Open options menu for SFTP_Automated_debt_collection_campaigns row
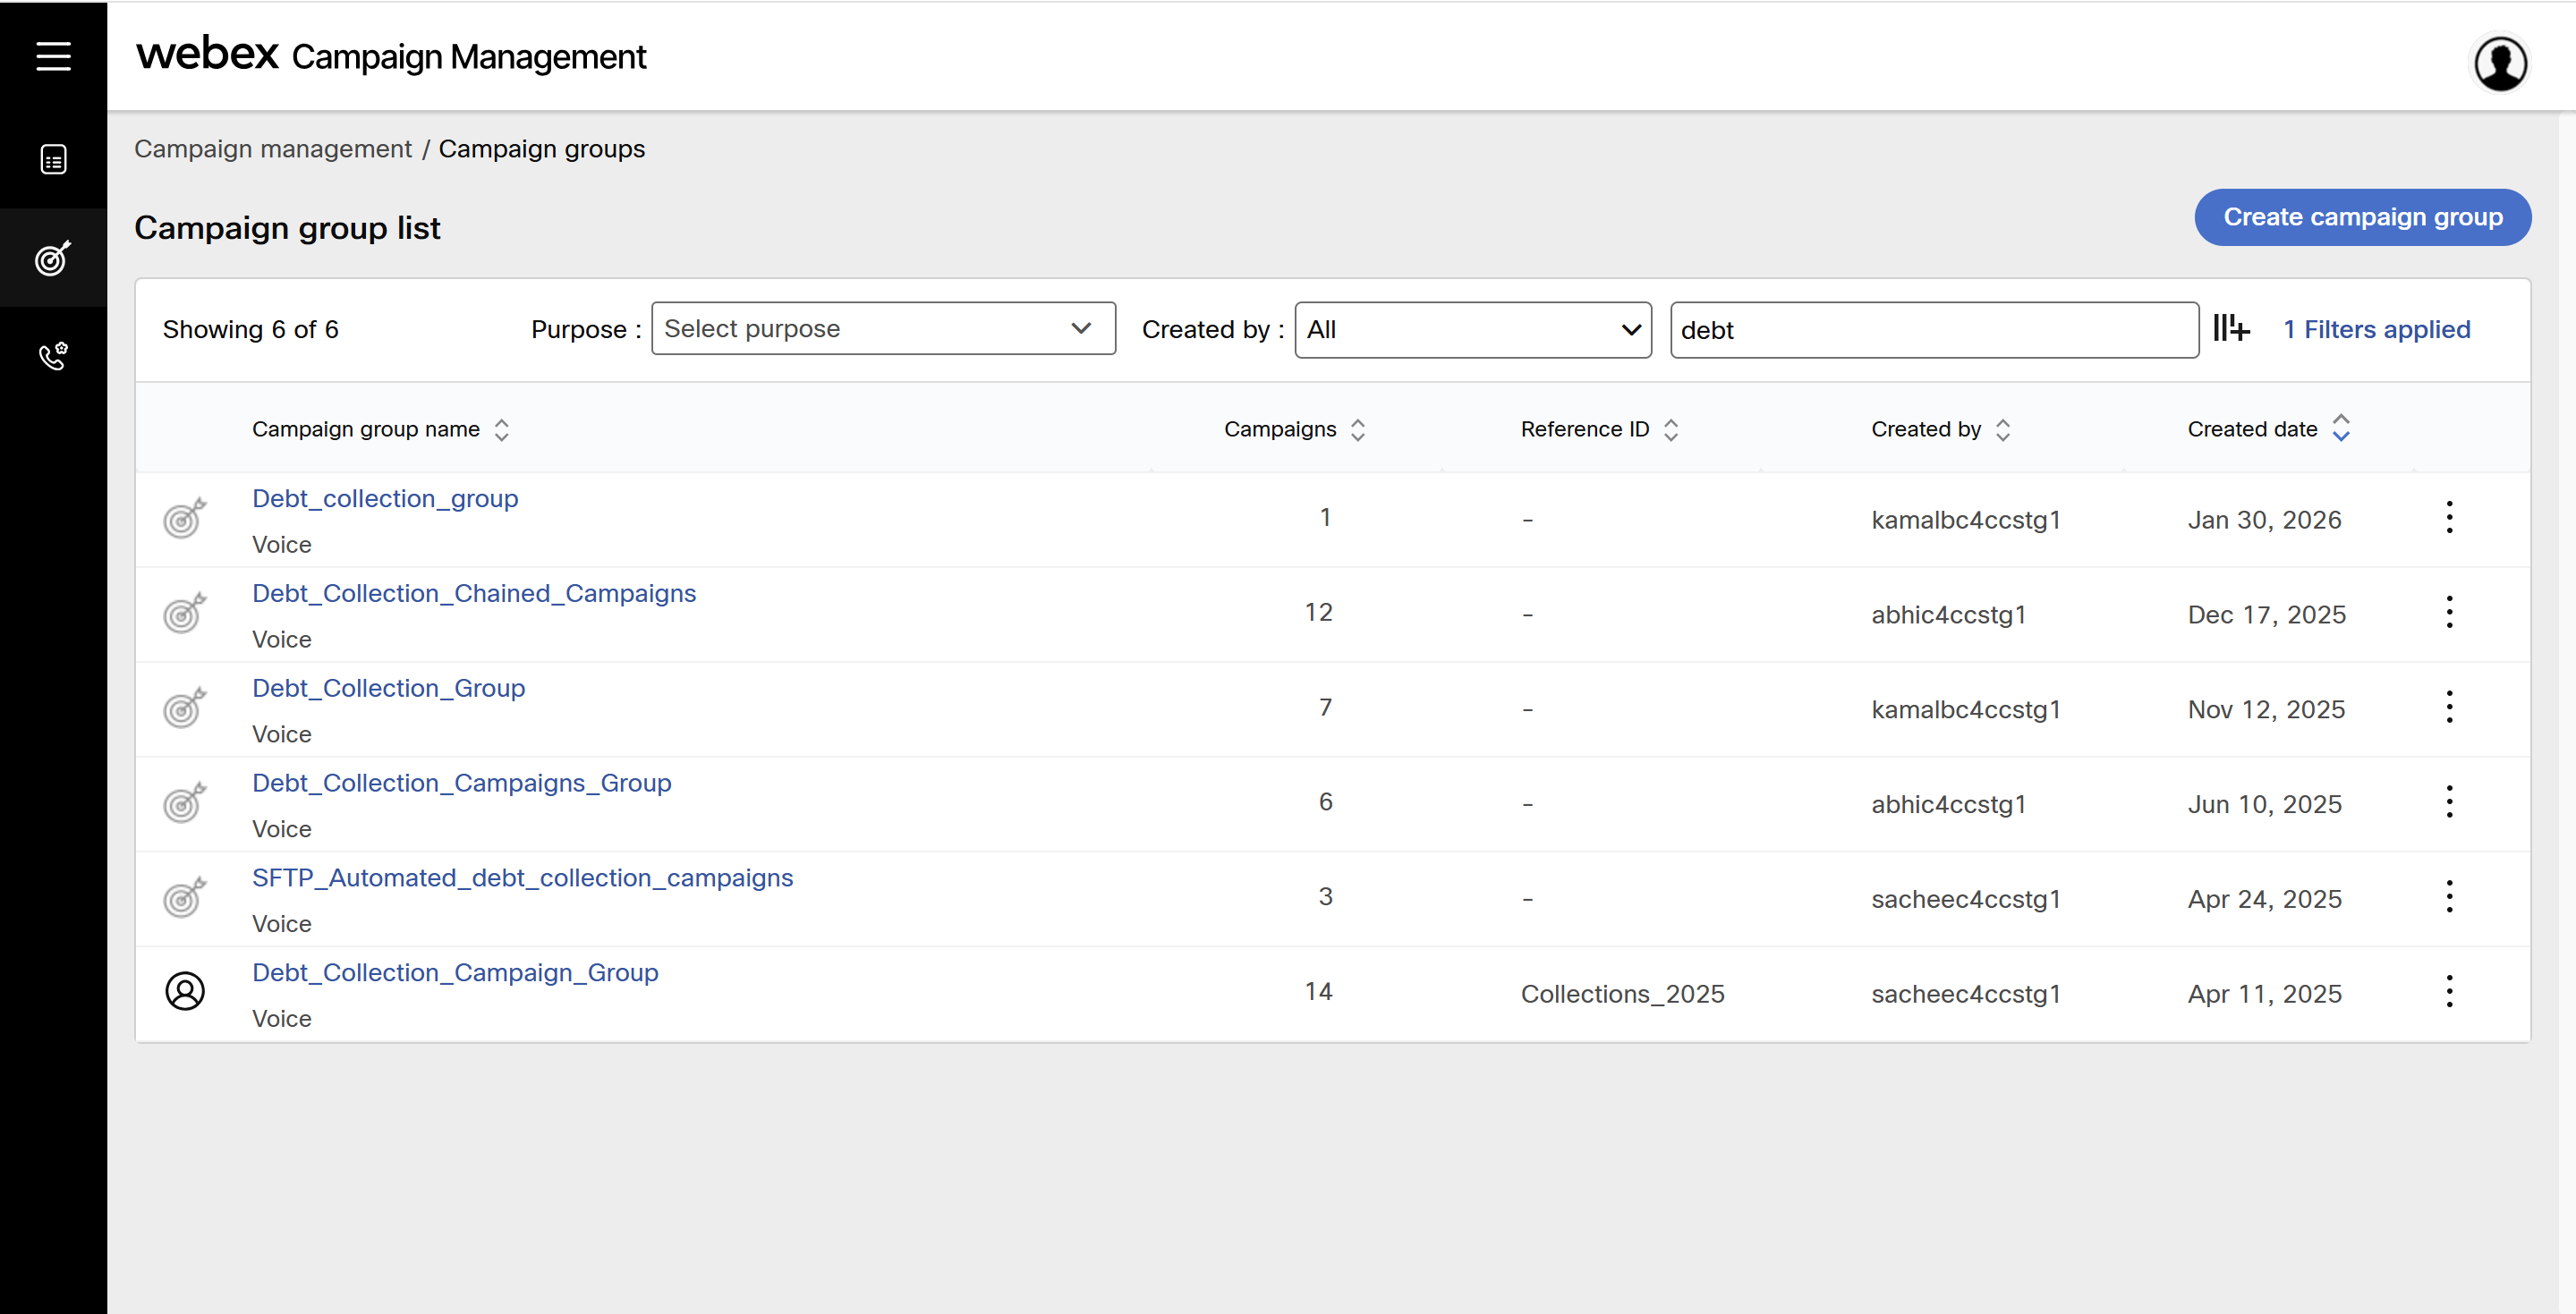 (2449, 896)
